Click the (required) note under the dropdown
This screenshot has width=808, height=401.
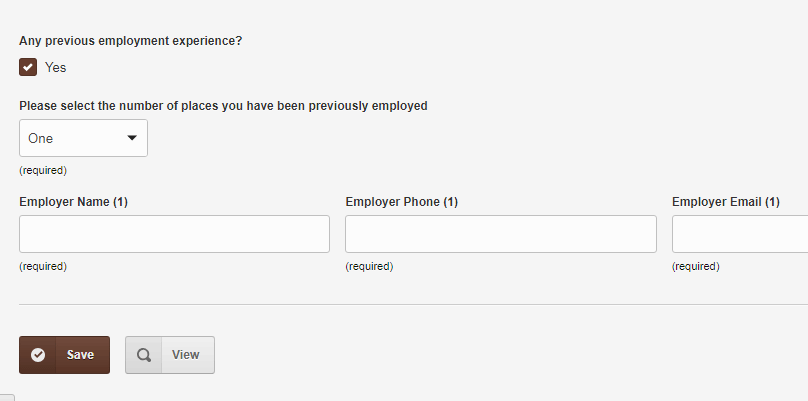(x=43, y=171)
